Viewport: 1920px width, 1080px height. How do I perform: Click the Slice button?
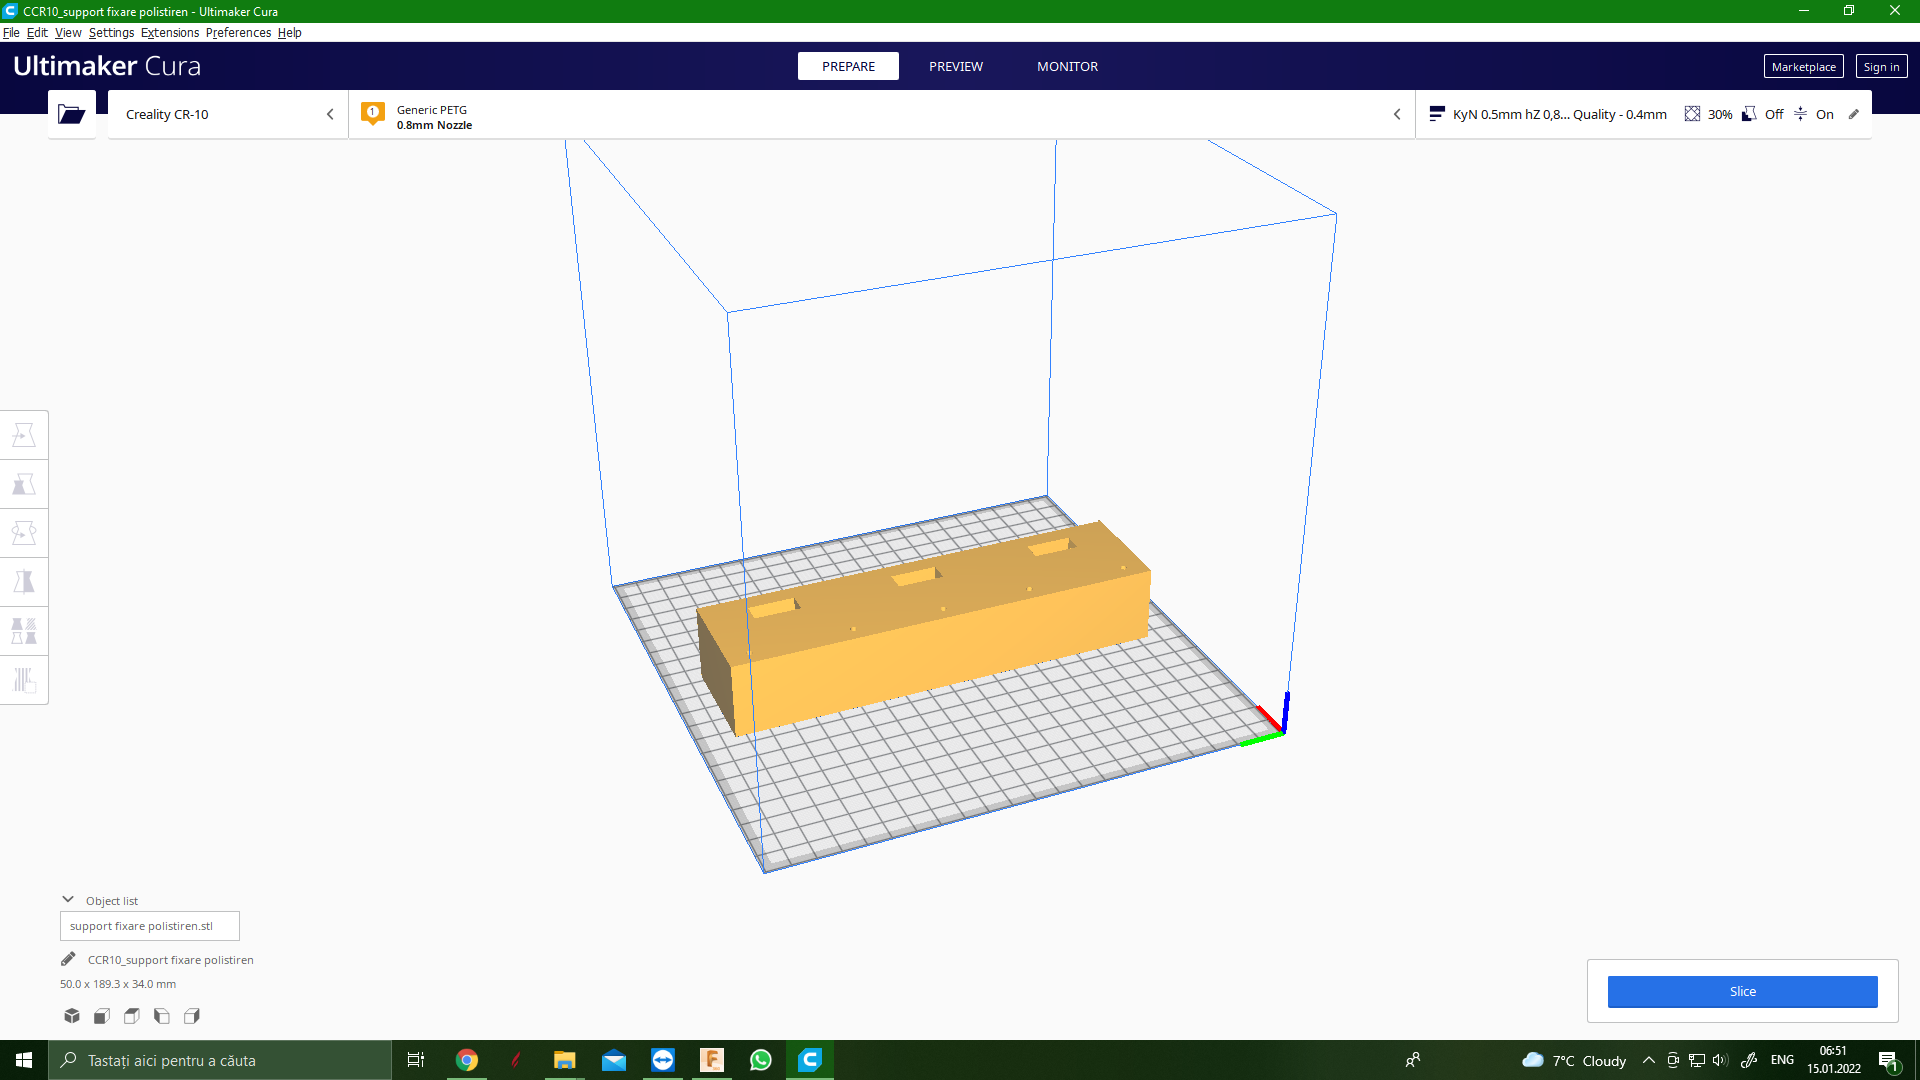coord(1741,991)
